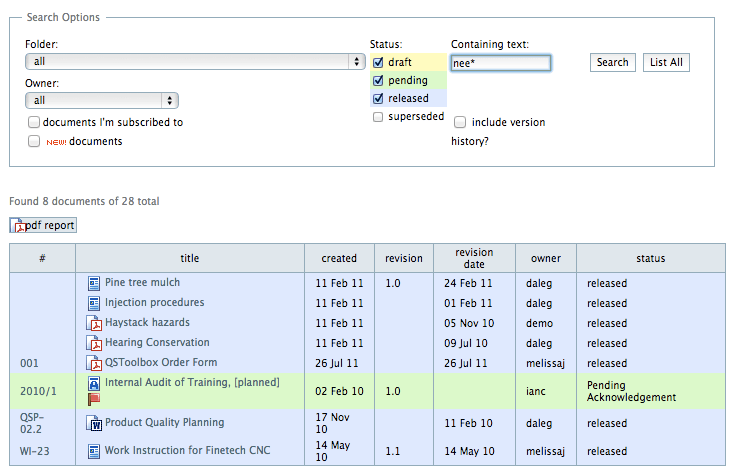Sort by the # column header

[x=42, y=259]
